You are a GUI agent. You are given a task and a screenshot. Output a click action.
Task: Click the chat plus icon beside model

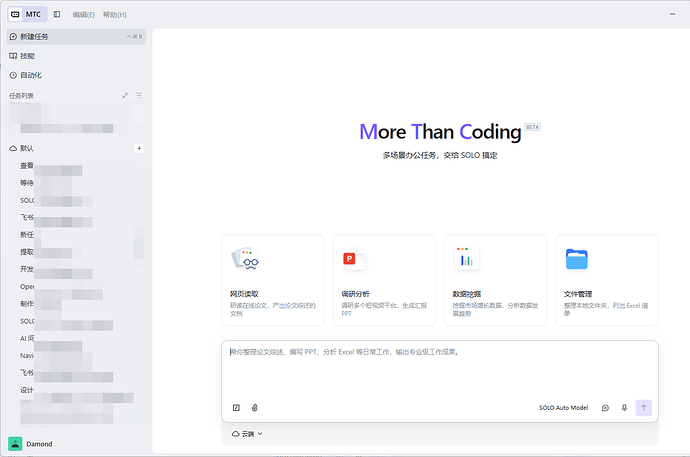tap(606, 408)
